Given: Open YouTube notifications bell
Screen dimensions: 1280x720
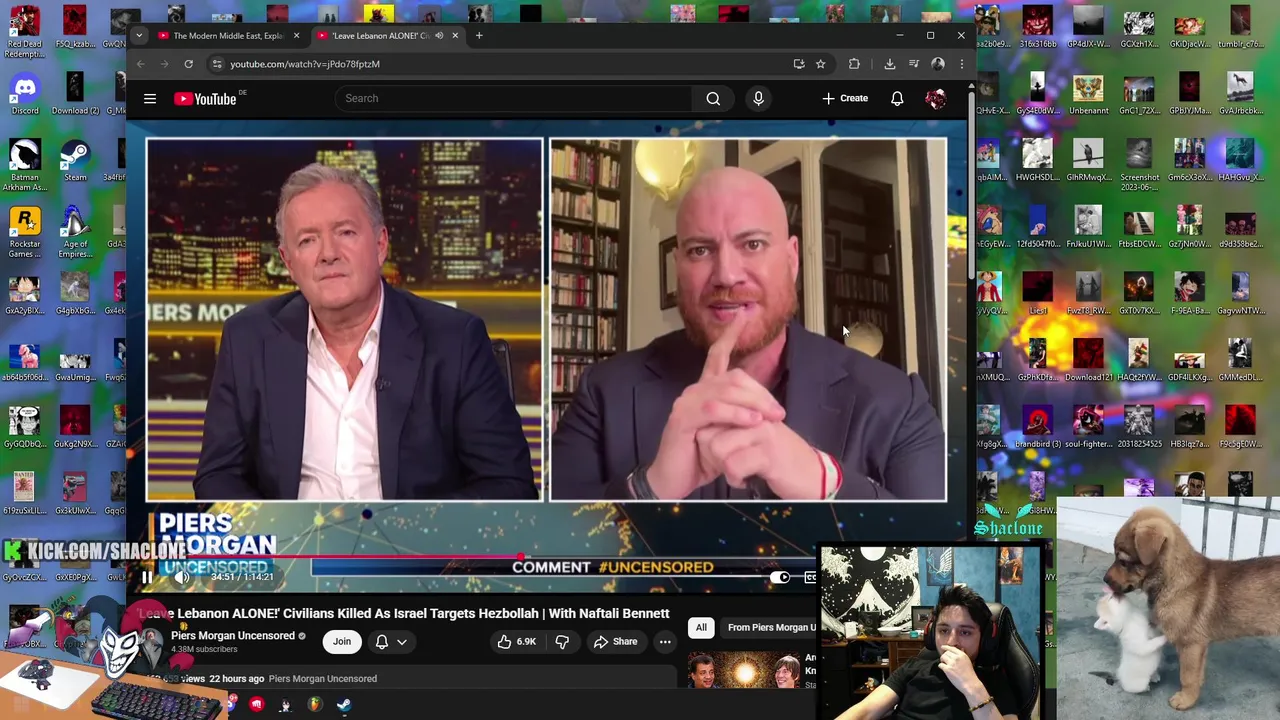Looking at the screenshot, I should pos(897,98).
